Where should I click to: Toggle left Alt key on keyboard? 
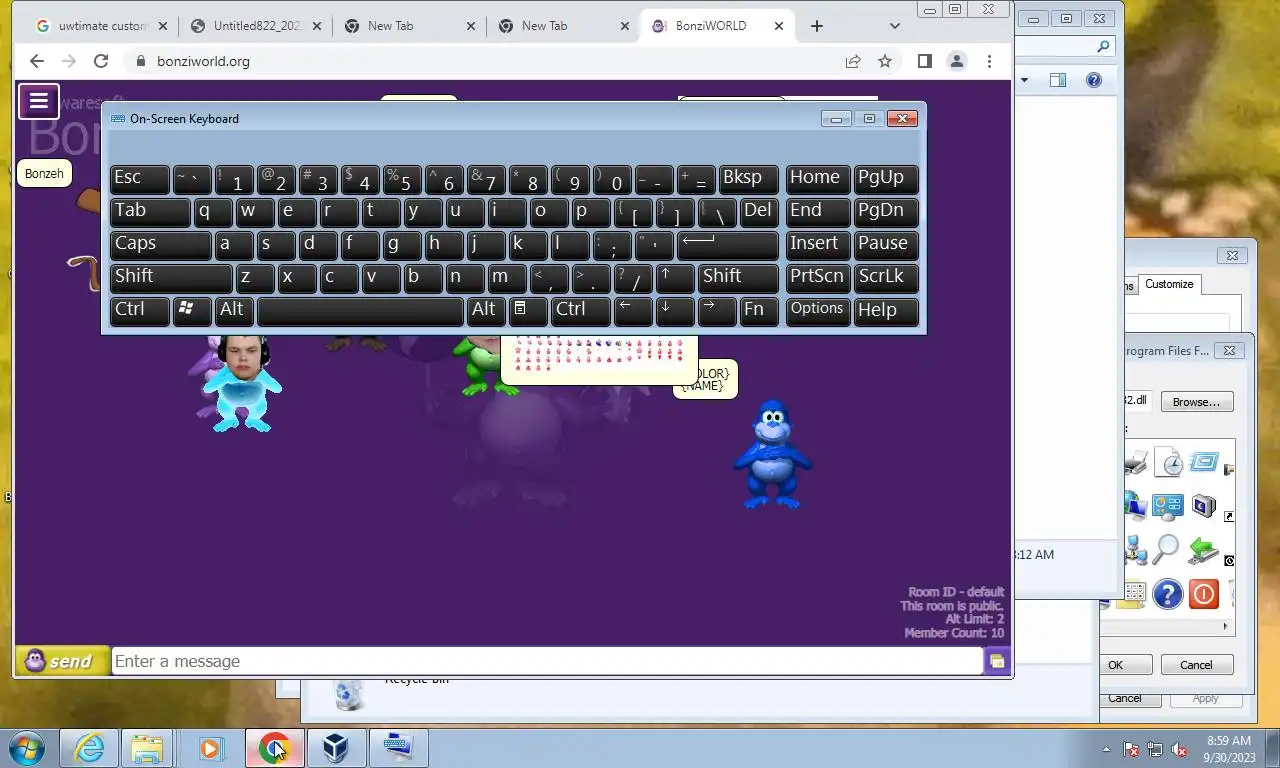(234, 311)
